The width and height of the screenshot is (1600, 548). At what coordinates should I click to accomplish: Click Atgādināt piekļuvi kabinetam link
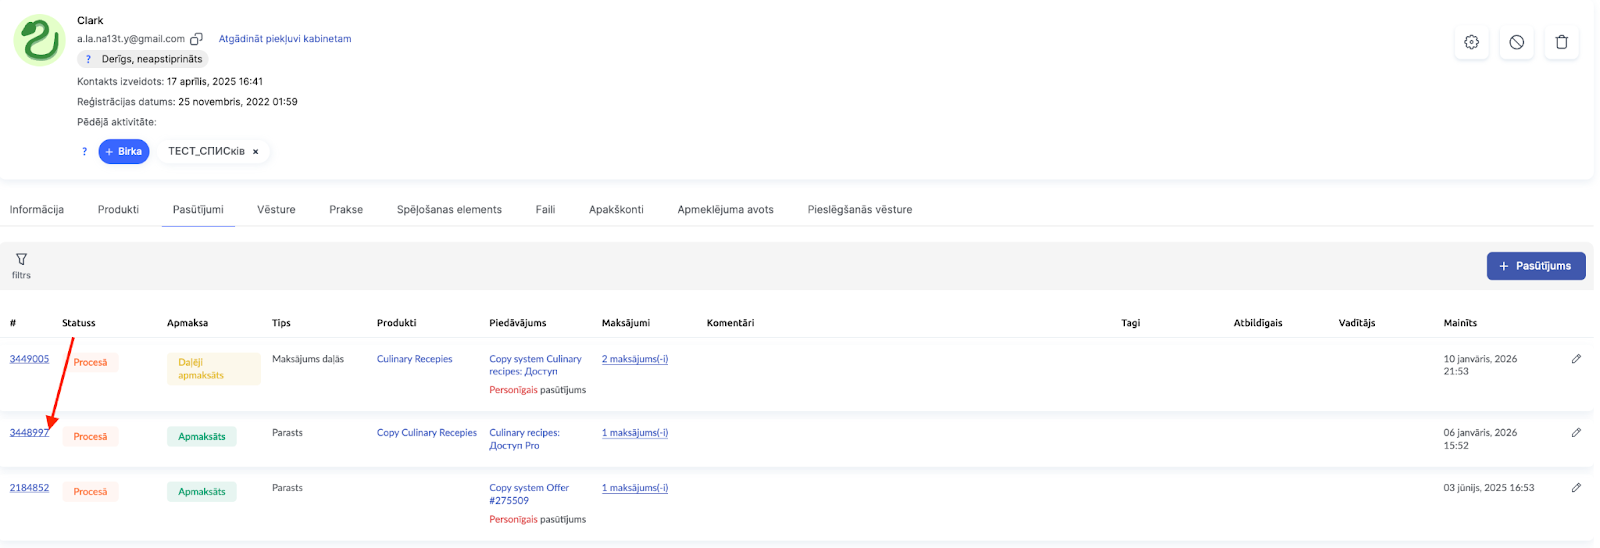[x=285, y=39]
